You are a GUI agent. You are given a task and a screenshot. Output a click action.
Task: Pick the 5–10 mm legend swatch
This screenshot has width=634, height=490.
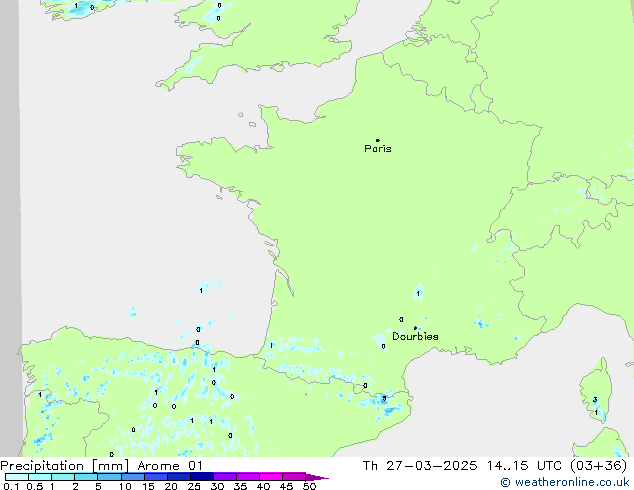coord(109,477)
